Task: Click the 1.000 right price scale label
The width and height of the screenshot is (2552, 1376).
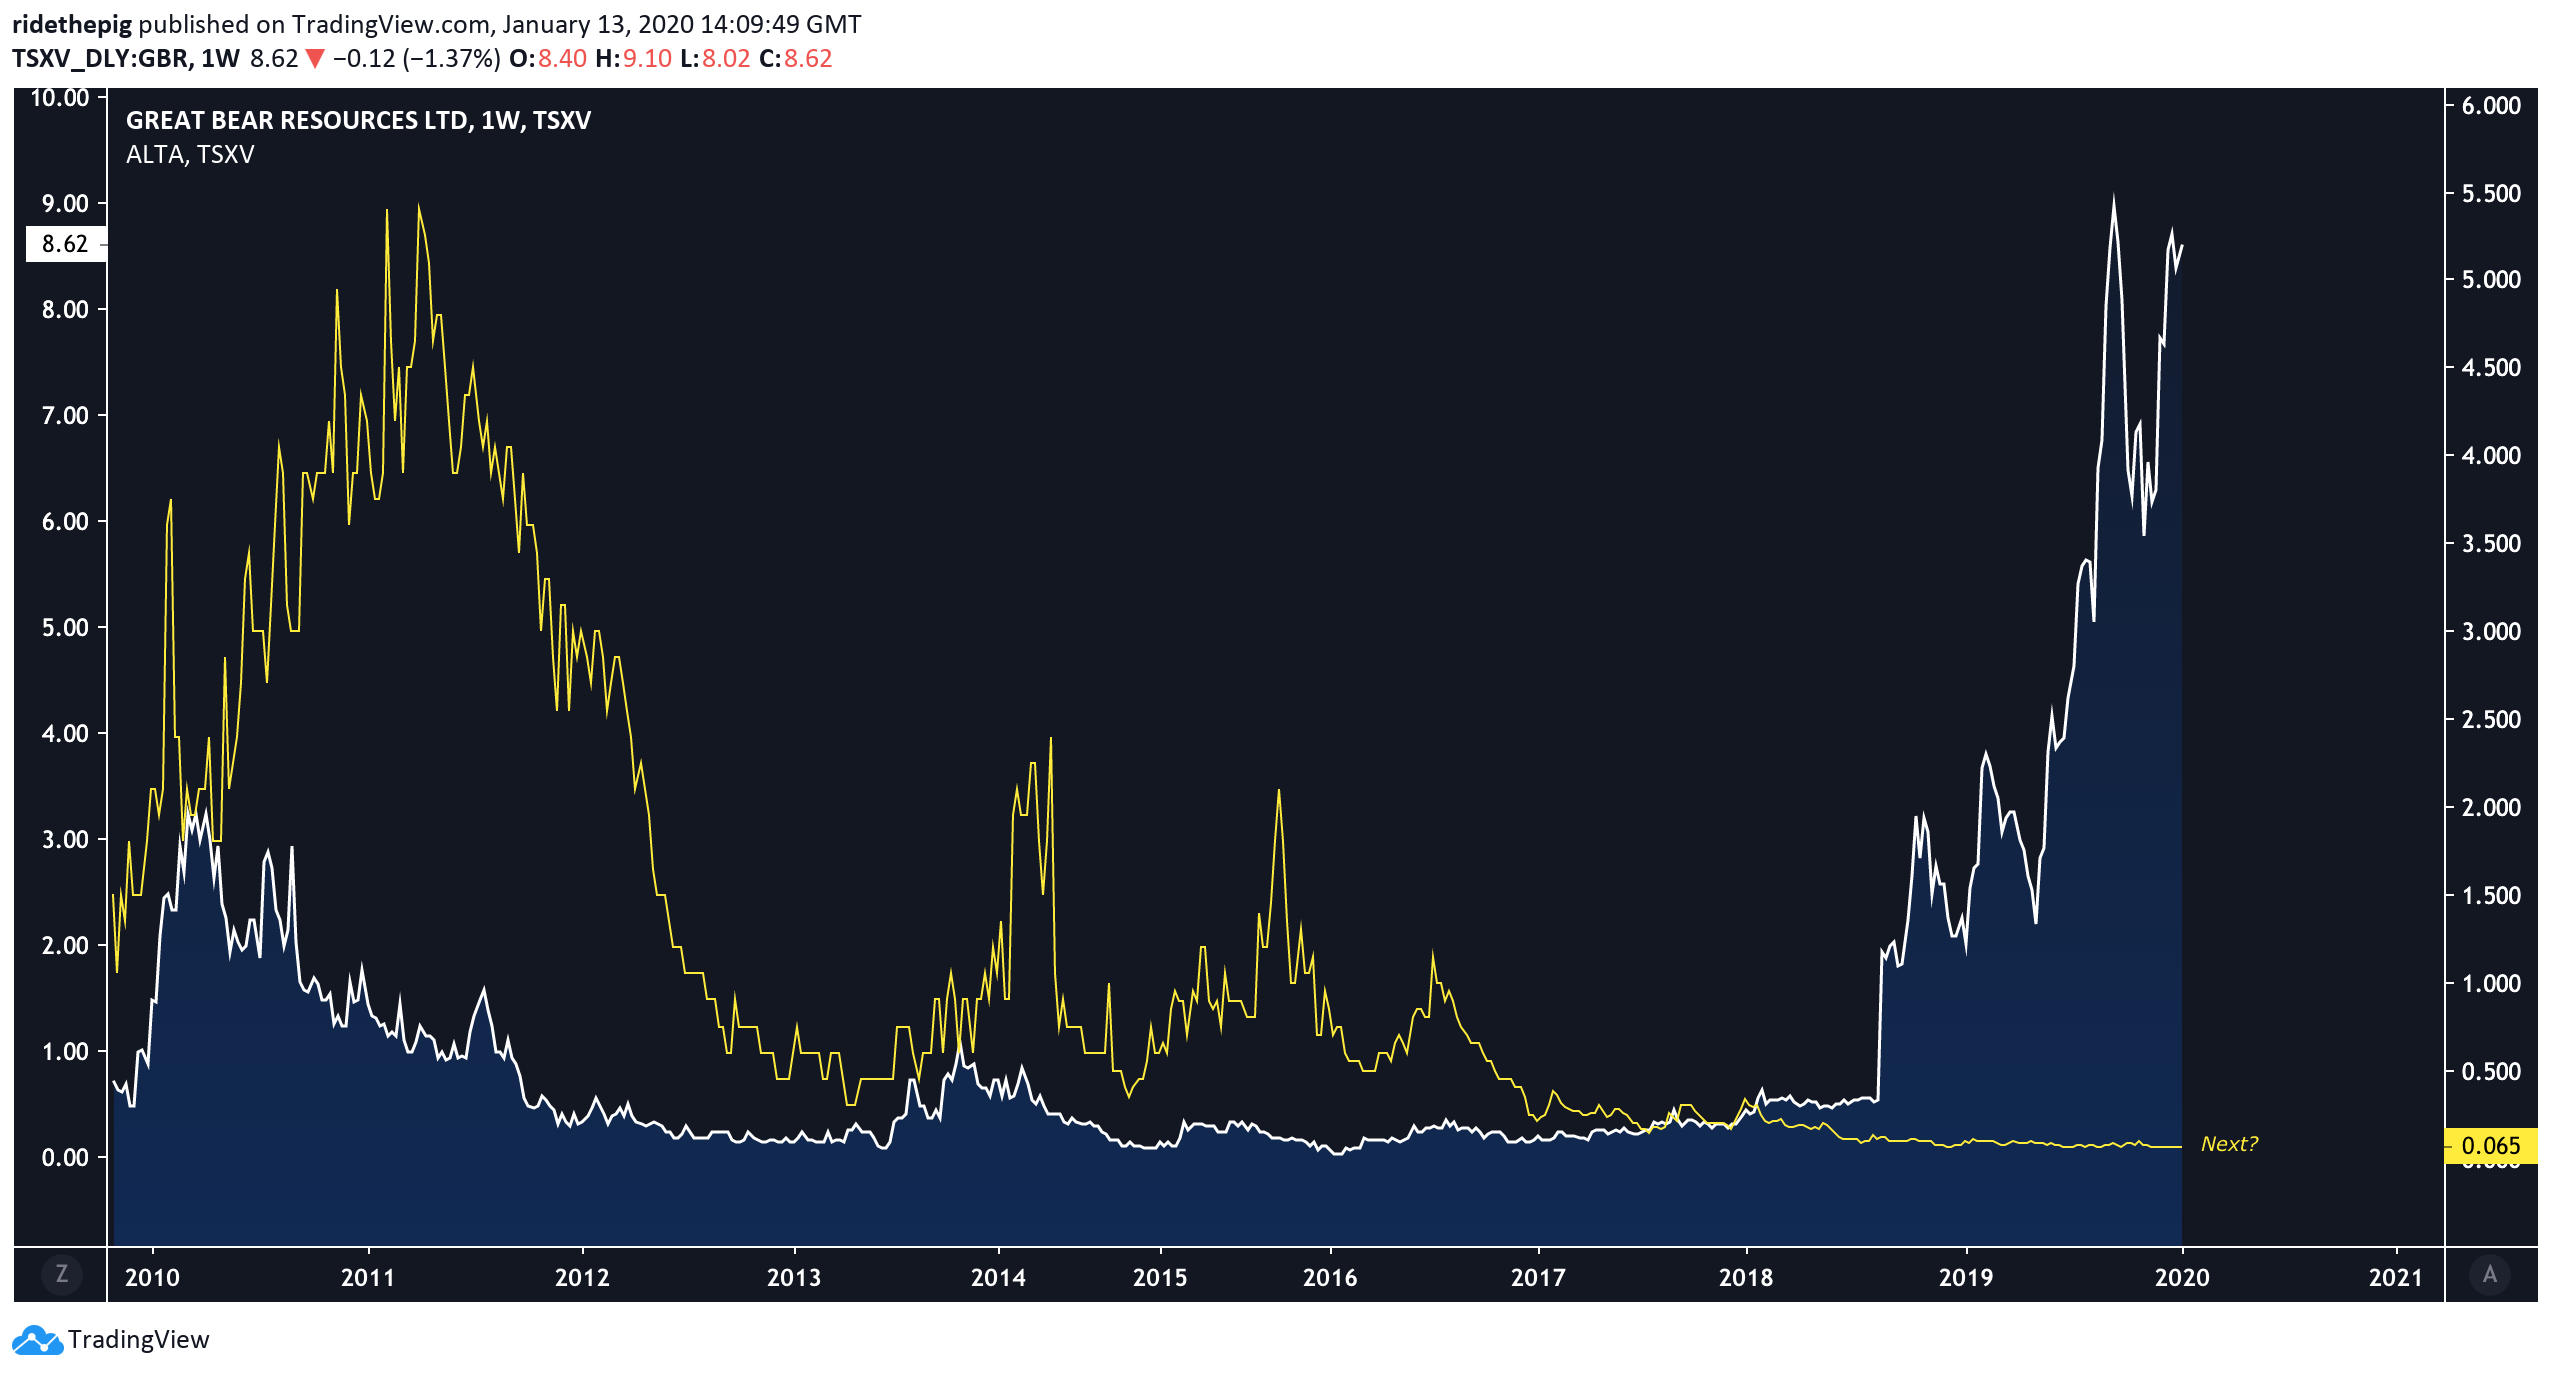Action: (2491, 983)
